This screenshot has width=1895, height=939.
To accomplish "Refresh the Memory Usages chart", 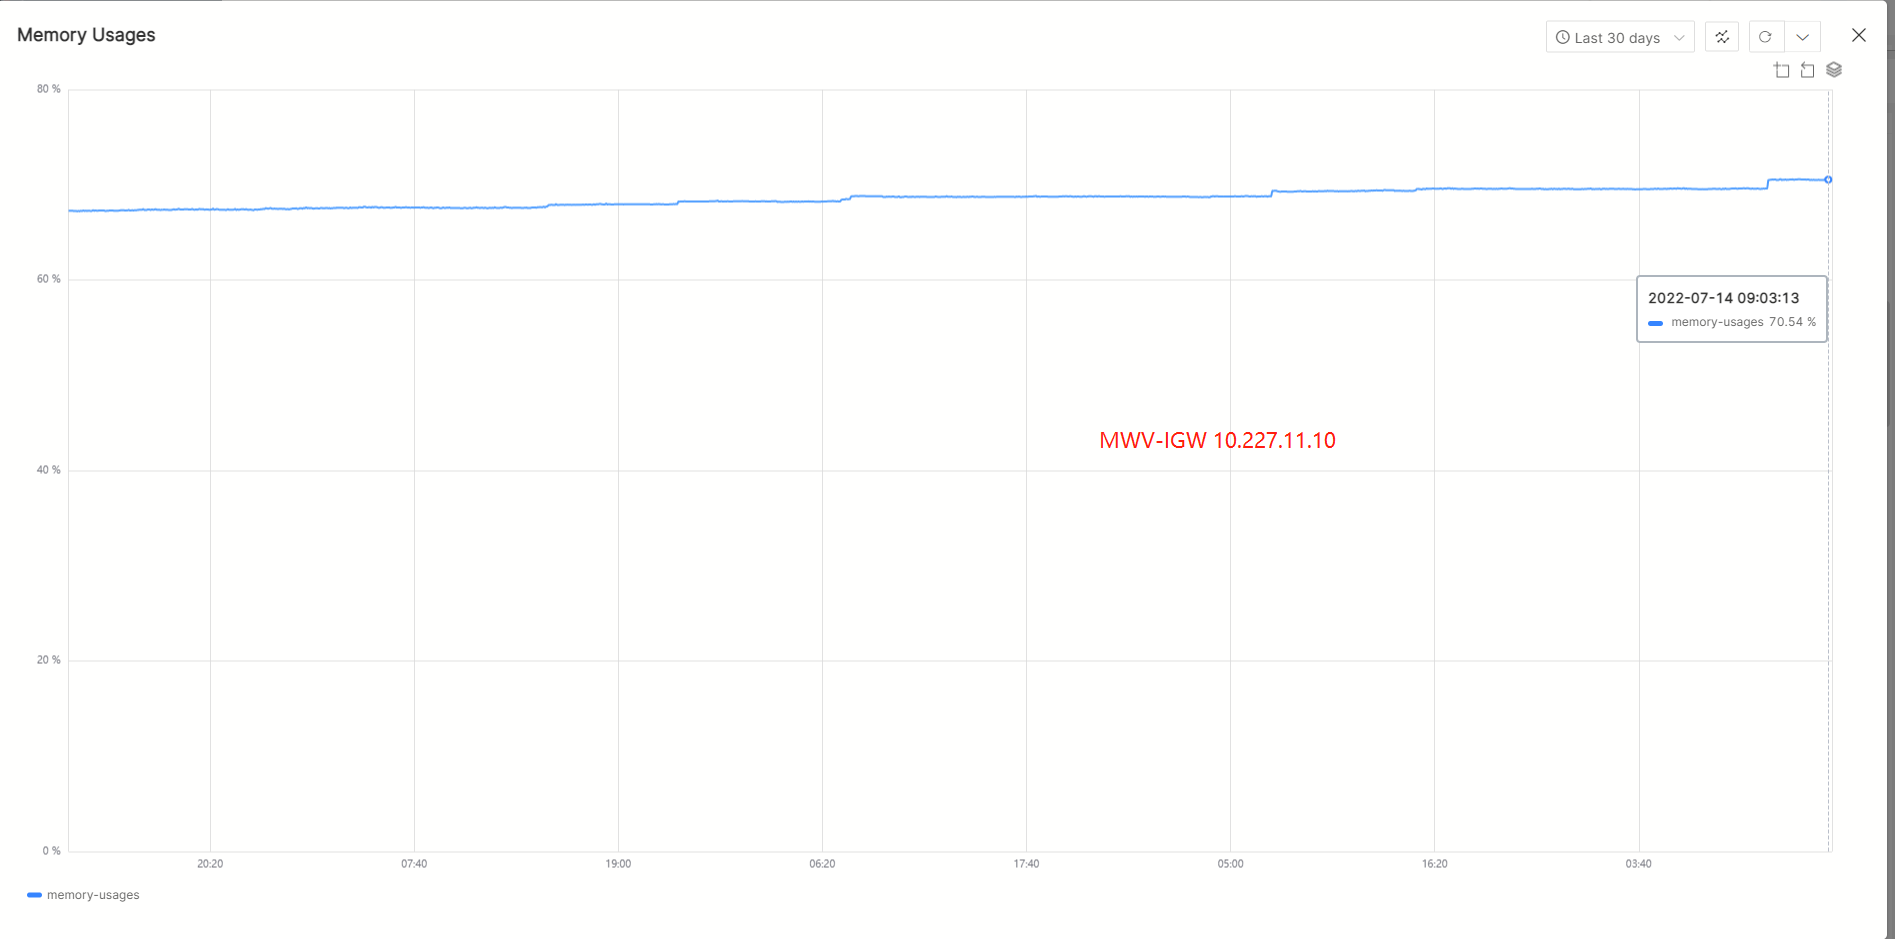I will tap(1765, 37).
